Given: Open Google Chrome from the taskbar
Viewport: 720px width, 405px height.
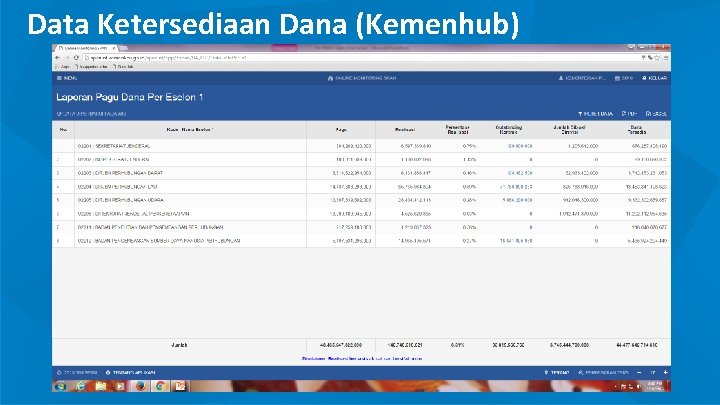Looking at the screenshot, I should coord(160,386).
